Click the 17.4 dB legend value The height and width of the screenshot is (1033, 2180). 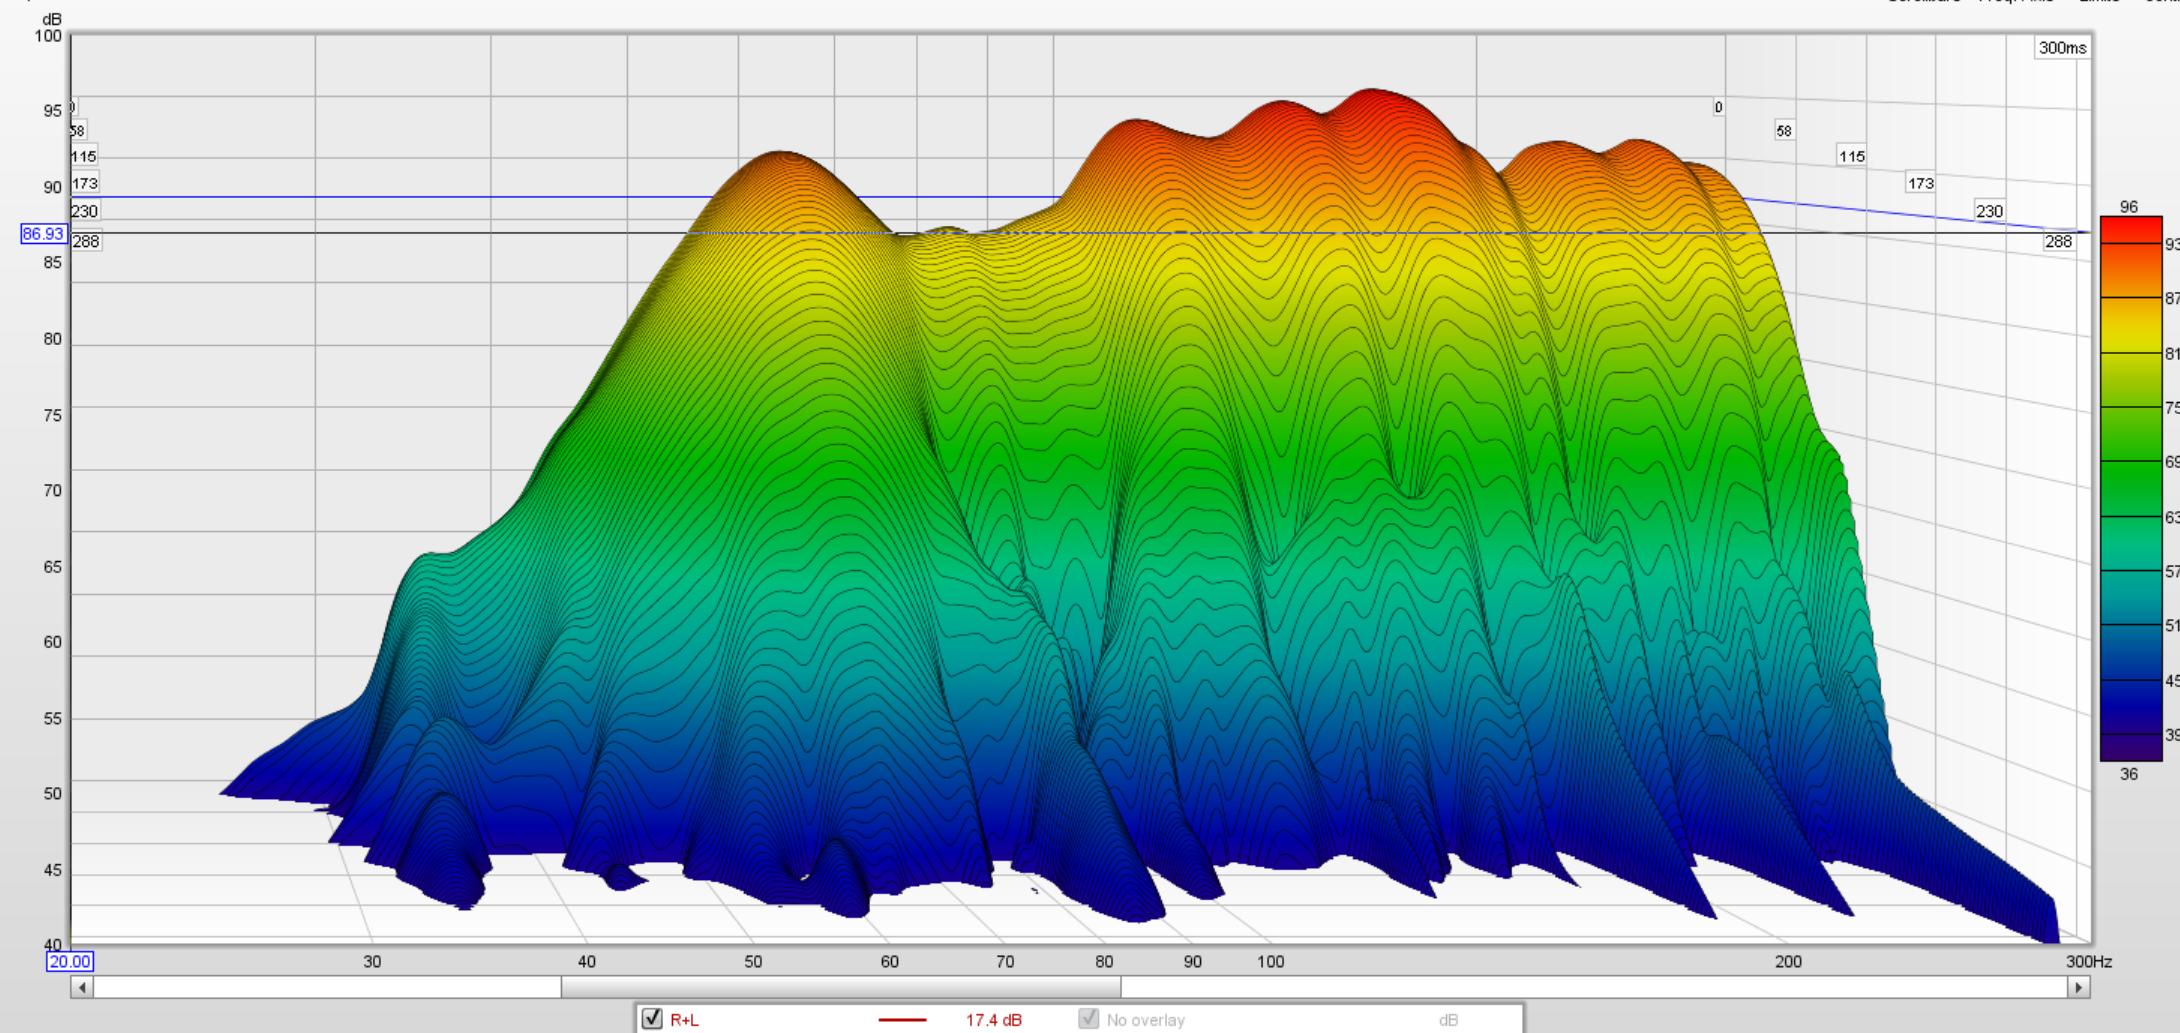click(x=993, y=1020)
